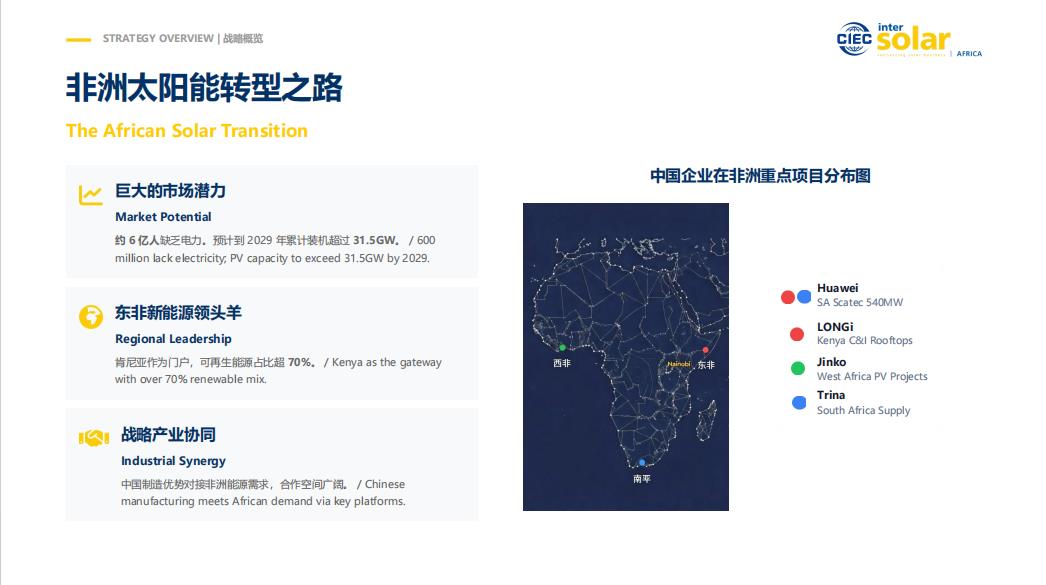Click the LONGi legend label
Image resolution: width=1046 pixels, height=585 pixels.
coord(835,327)
